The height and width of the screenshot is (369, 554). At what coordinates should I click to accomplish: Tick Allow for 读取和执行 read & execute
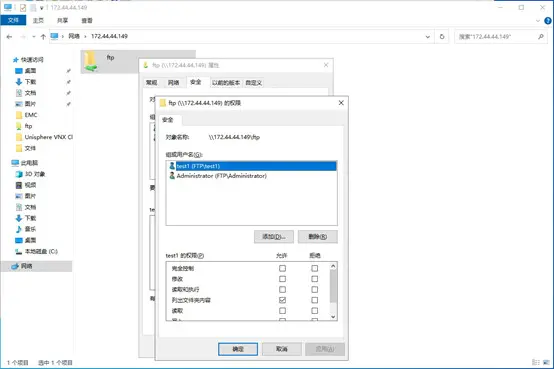tap(282, 289)
